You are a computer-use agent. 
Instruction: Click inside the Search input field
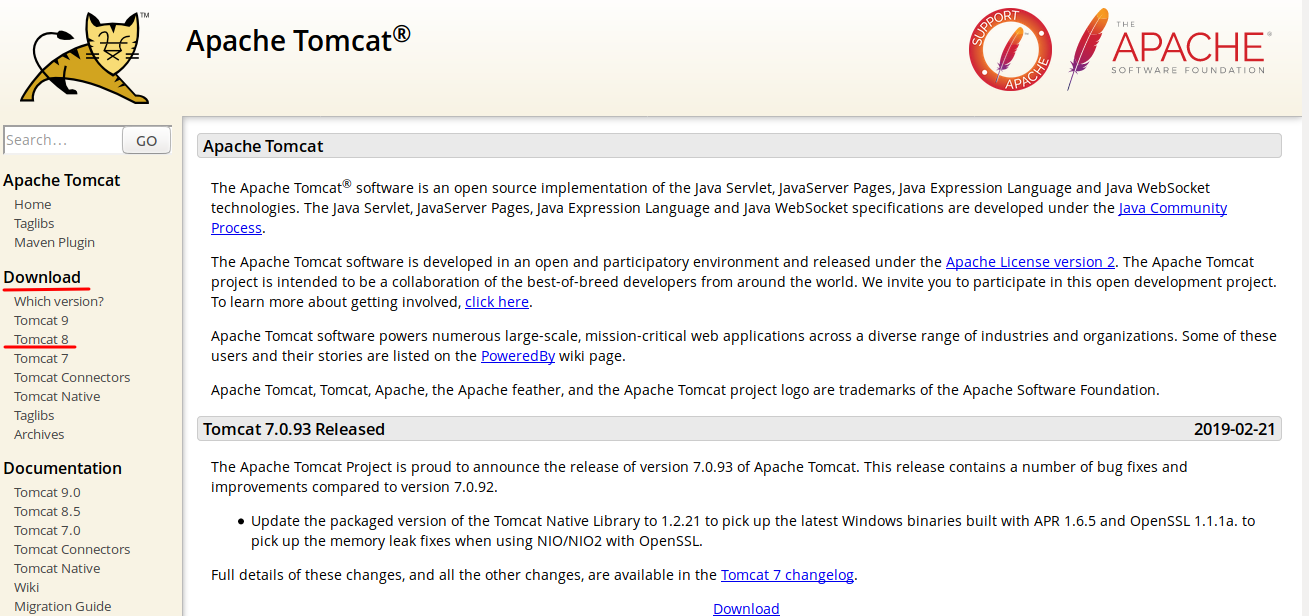click(62, 139)
